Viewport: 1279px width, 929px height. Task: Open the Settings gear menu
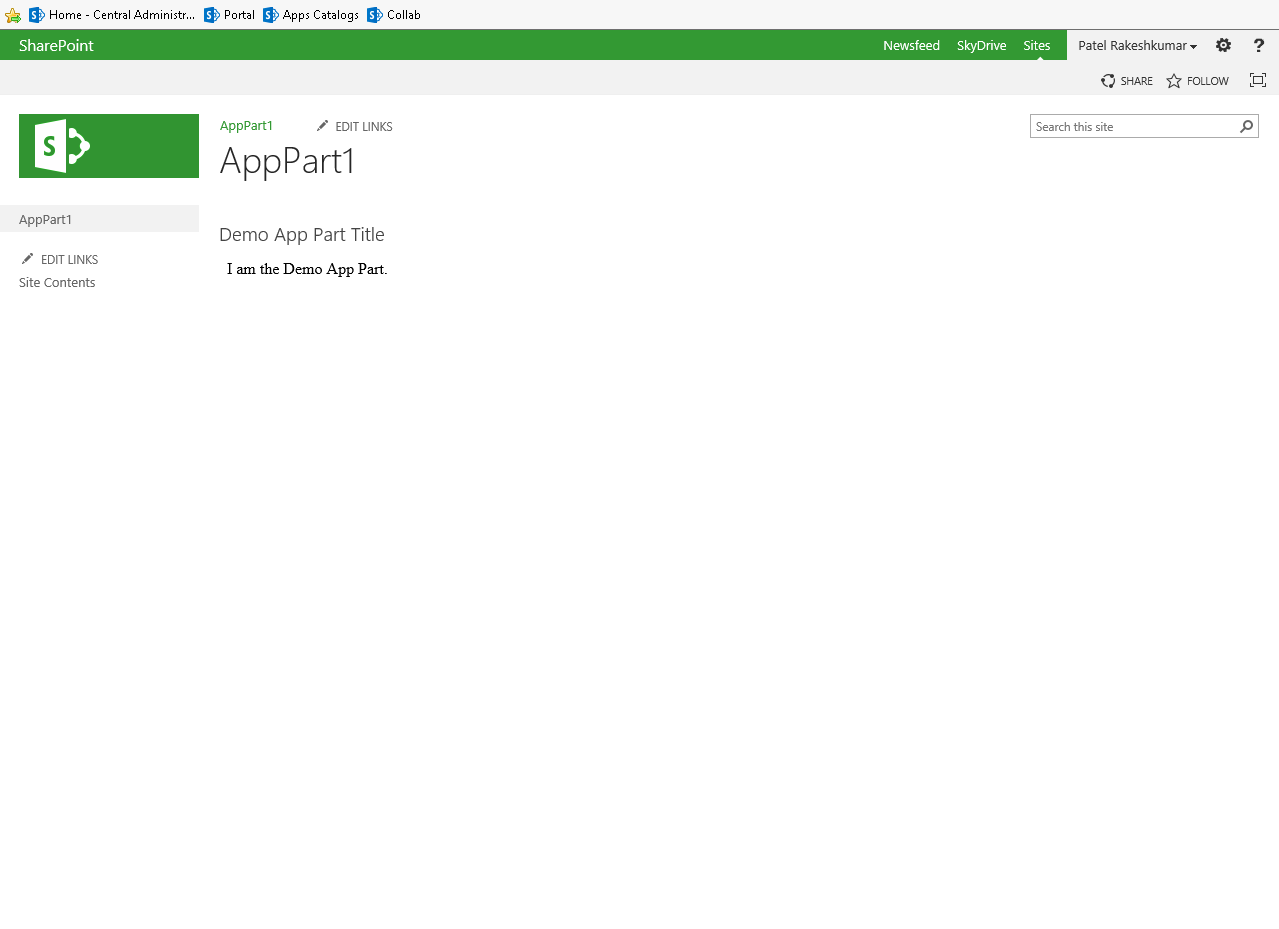[x=1223, y=45]
